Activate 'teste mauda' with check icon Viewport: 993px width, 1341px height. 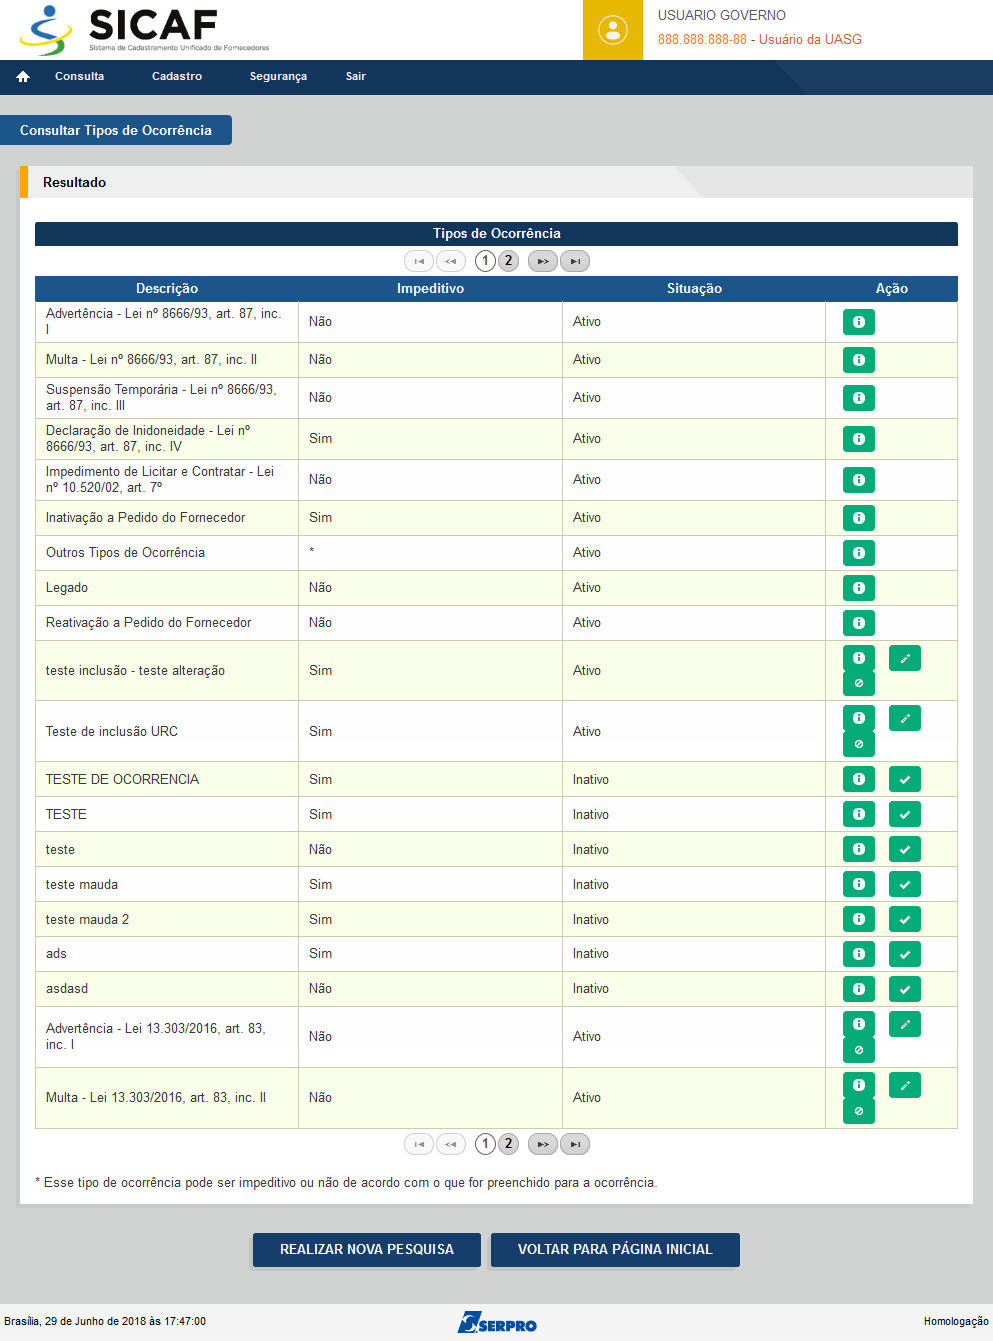[x=905, y=884]
